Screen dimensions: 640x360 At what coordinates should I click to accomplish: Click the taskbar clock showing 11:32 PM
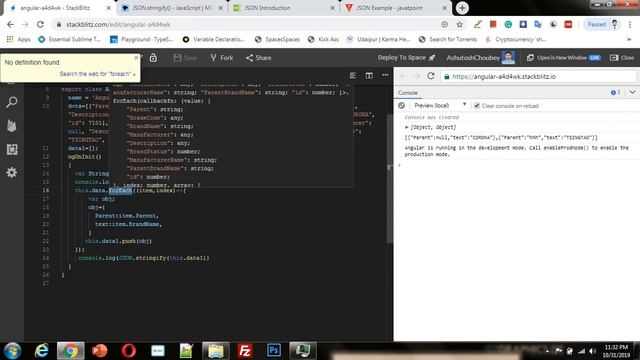[616, 351]
